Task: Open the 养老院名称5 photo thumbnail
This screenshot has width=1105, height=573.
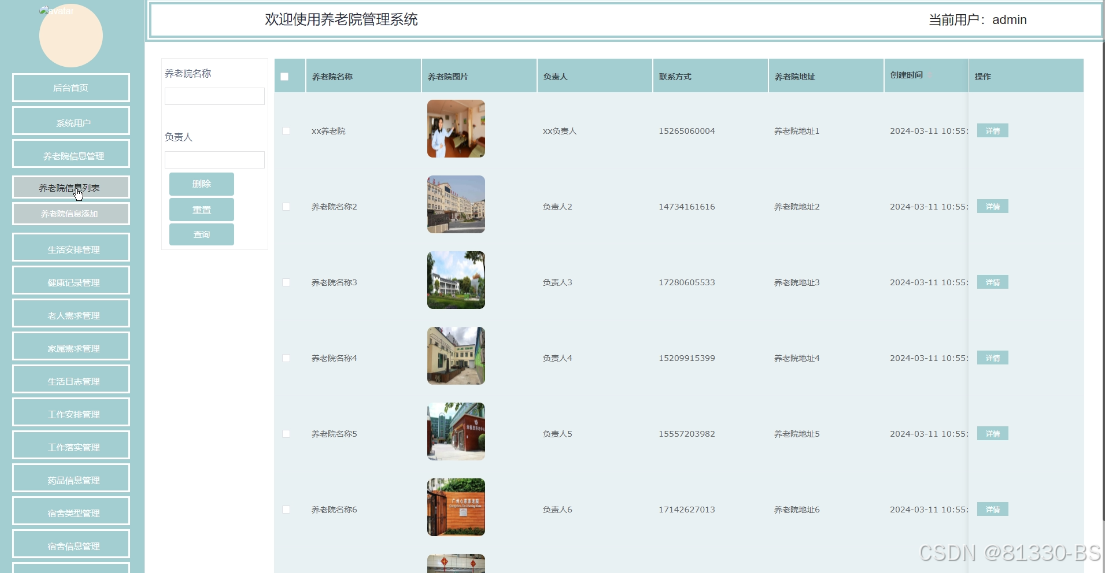Action: pos(456,431)
